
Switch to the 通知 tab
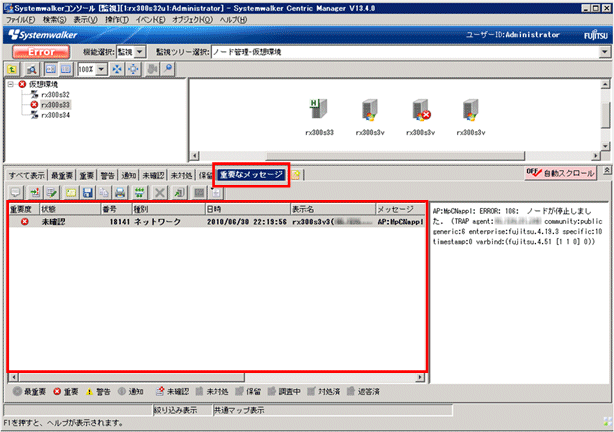(128, 175)
